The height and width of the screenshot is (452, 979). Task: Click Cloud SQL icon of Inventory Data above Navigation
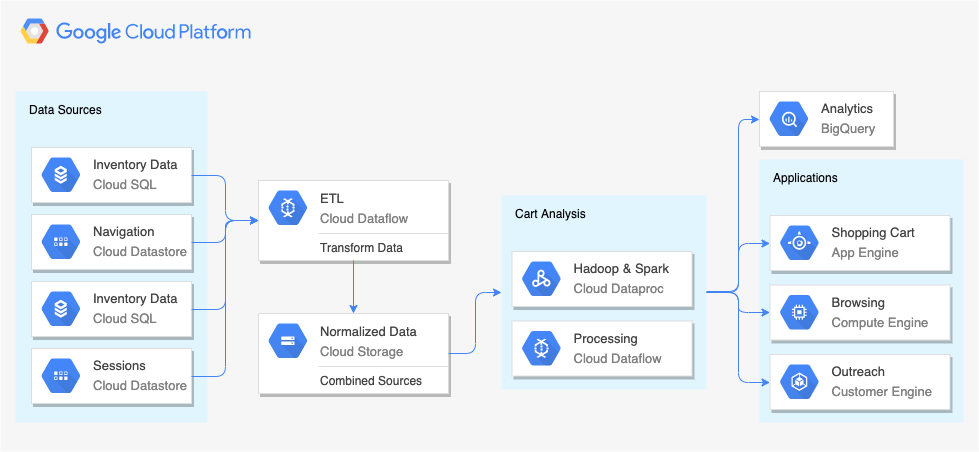(61, 175)
